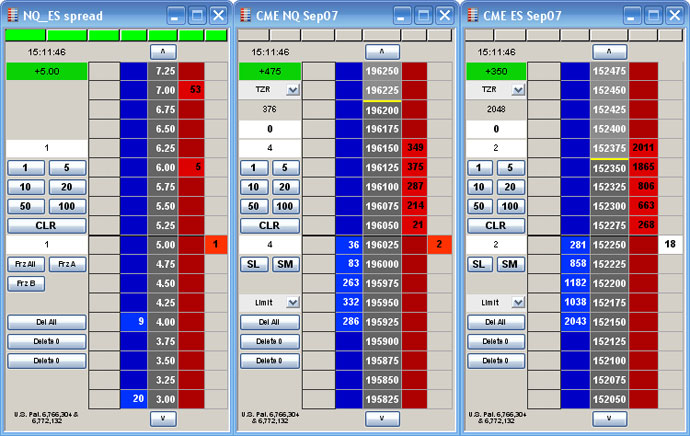Screen dimensions: 690x436
Task: Click the NQ_ES spread title bar app icon
Action: tap(14, 15)
